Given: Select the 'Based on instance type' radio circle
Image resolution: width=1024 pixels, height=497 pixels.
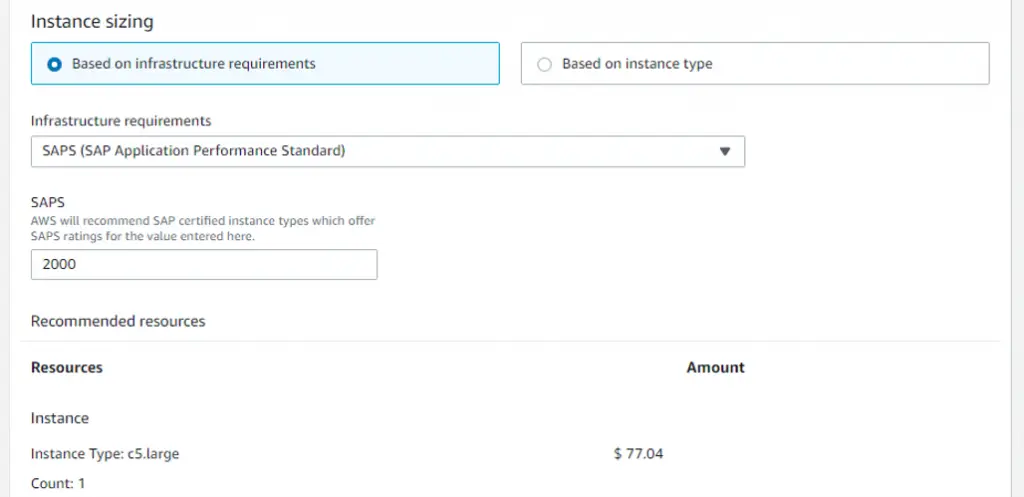Looking at the screenshot, I should [x=544, y=65].
